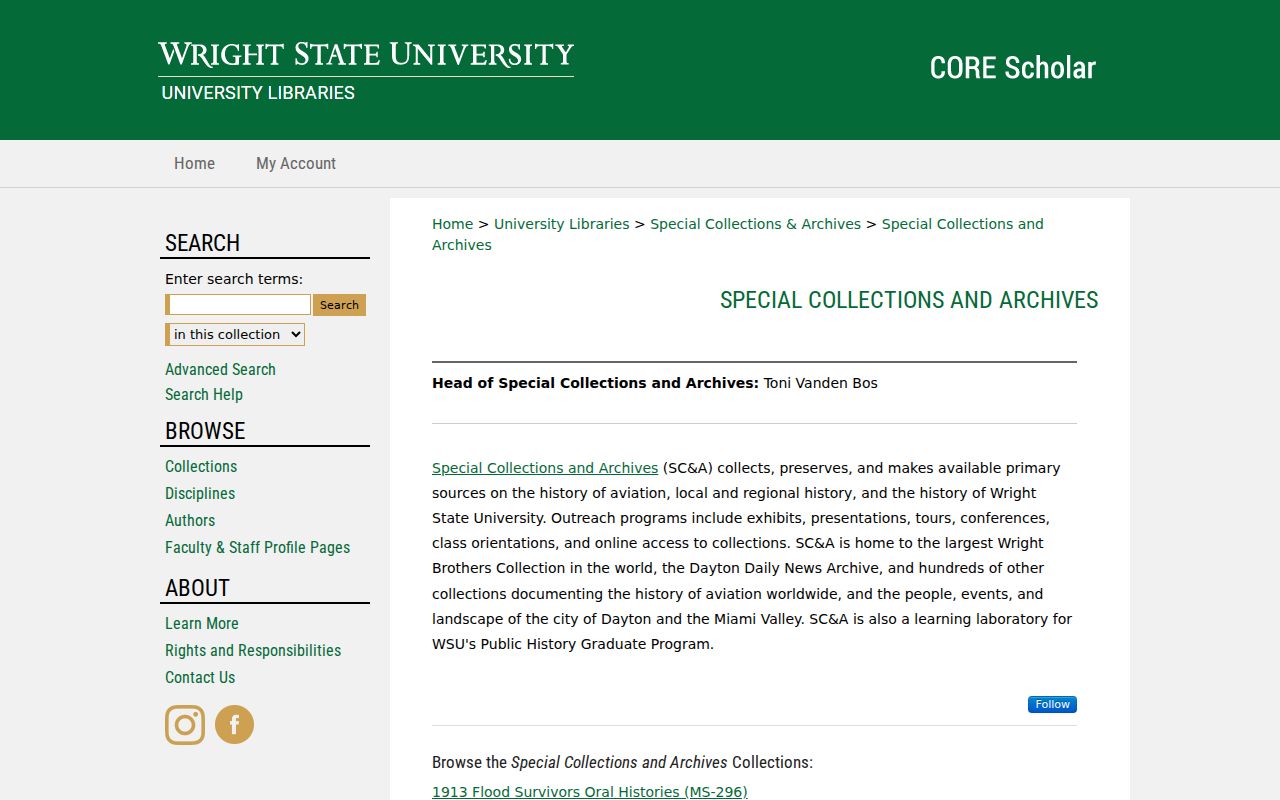Screen dimensions: 1280x800
Task: Select the name Toni Vanden Bos
Action: (821, 383)
